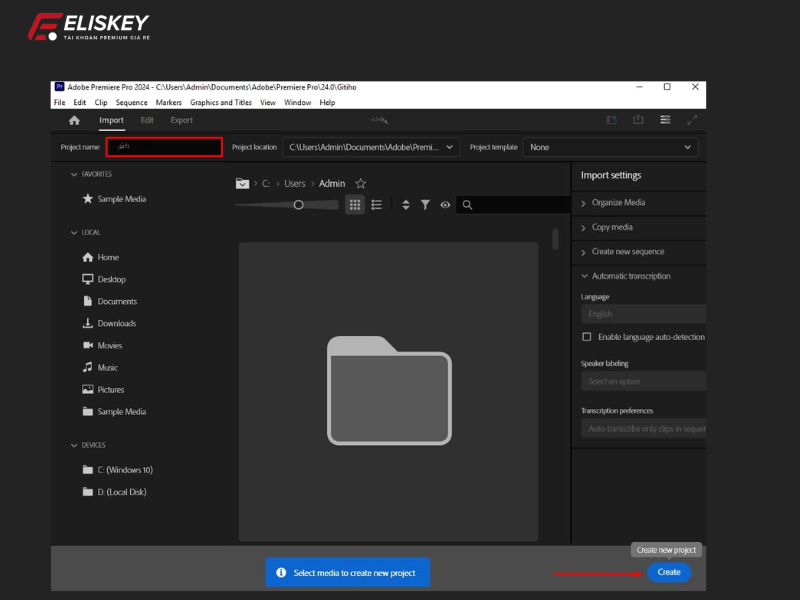Image resolution: width=800 pixels, height=600 pixels.
Task: Switch to grid view in the media browser
Action: tap(357, 205)
